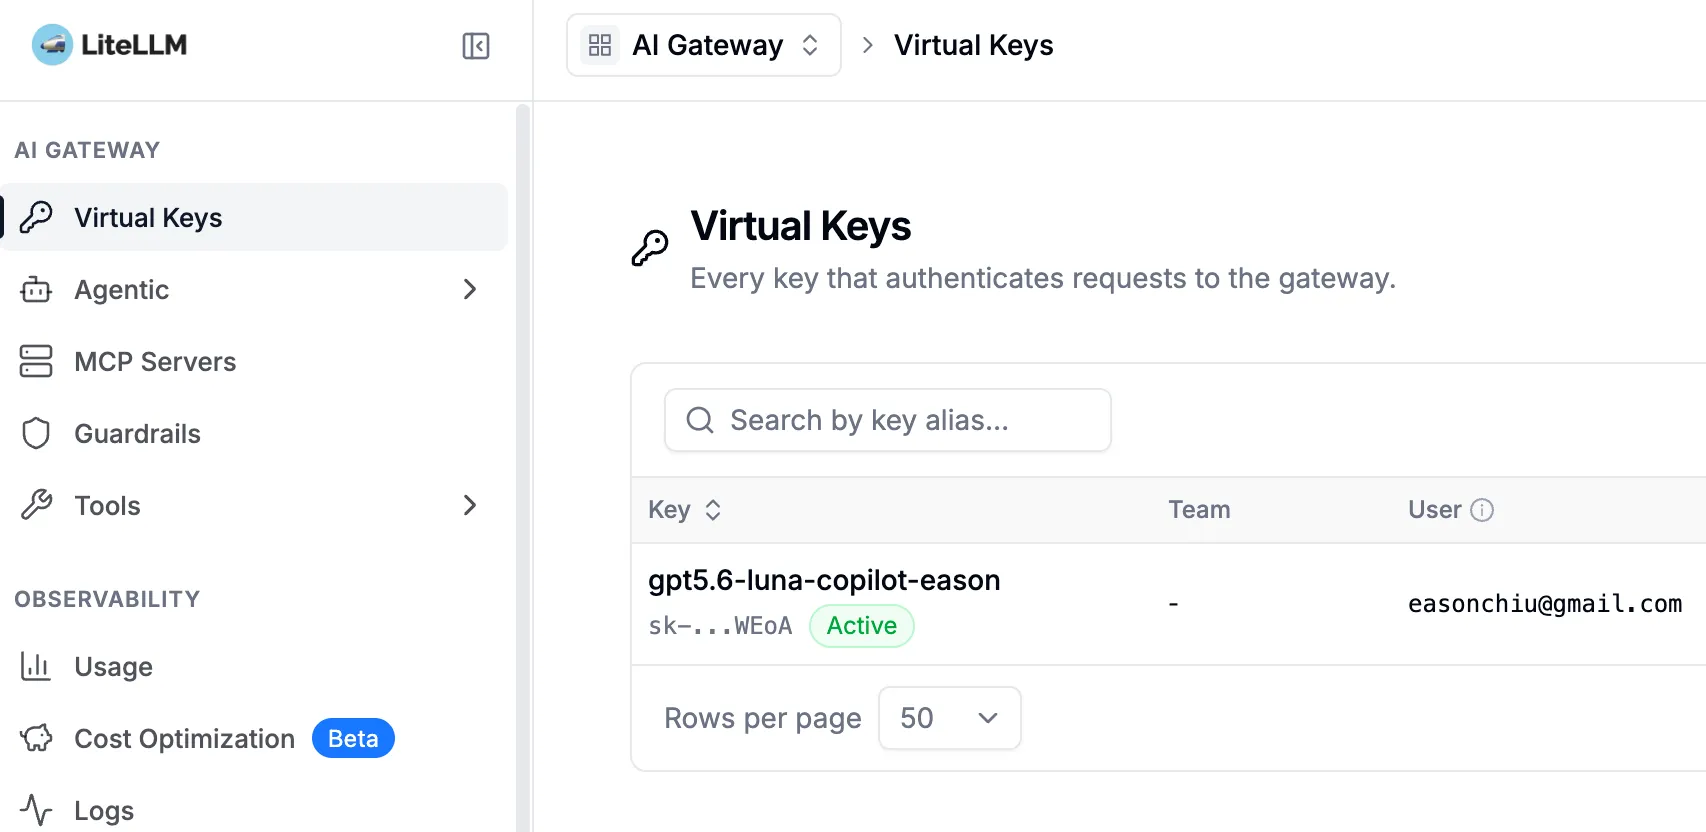Screen dimensions: 1706x832
Task: Click the Team column header
Action: 1199,510
